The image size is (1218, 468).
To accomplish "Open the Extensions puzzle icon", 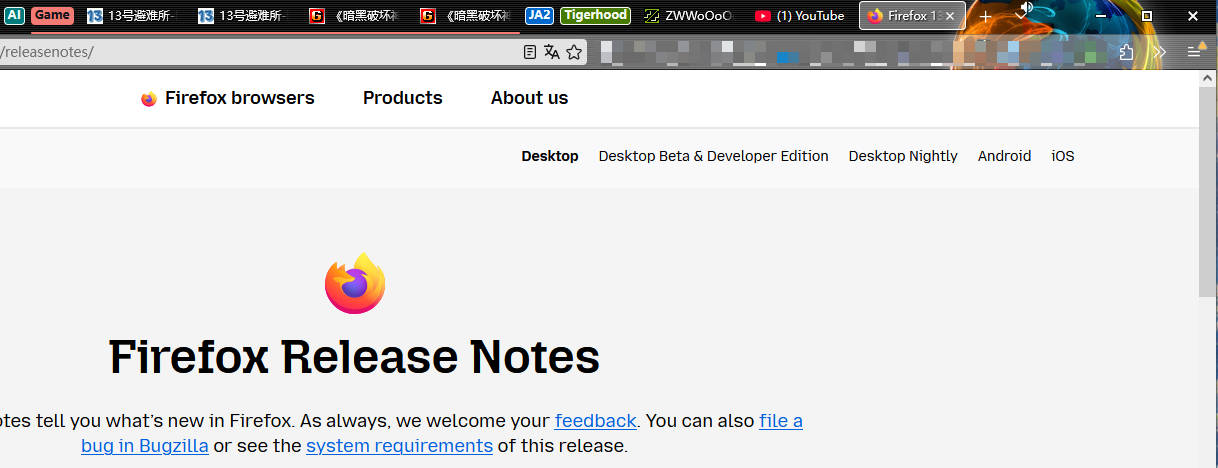I will 1127,52.
